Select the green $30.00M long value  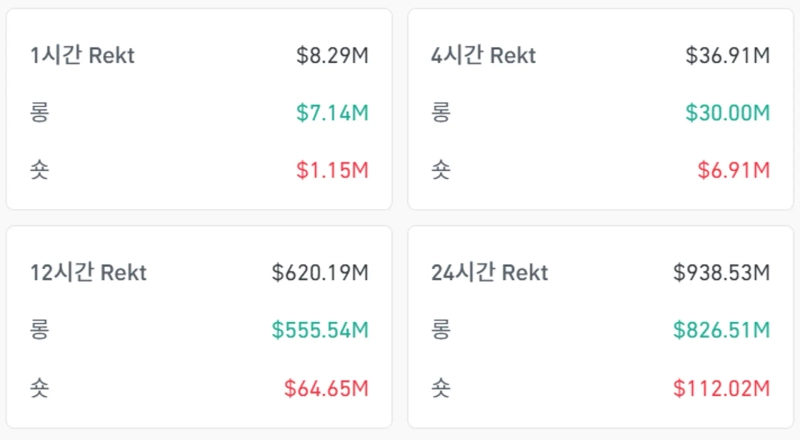pos(727,113)
